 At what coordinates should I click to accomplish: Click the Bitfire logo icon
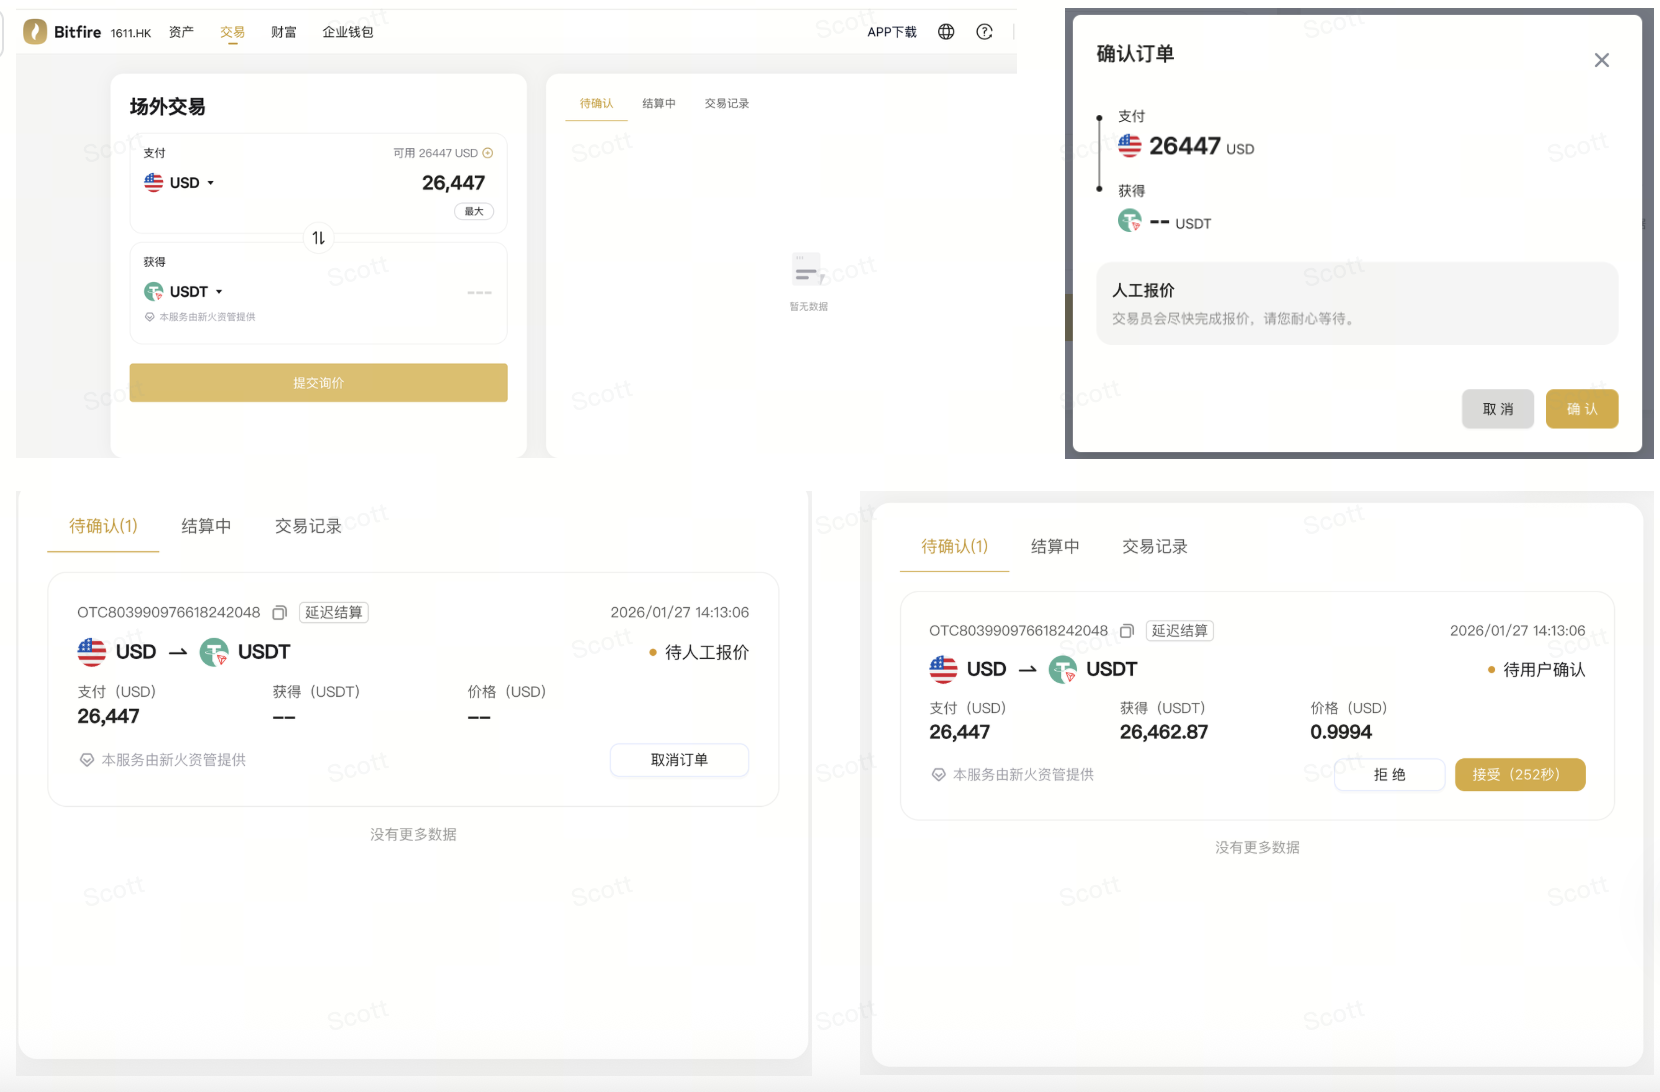pyautogui.click(x=35, y=32)
